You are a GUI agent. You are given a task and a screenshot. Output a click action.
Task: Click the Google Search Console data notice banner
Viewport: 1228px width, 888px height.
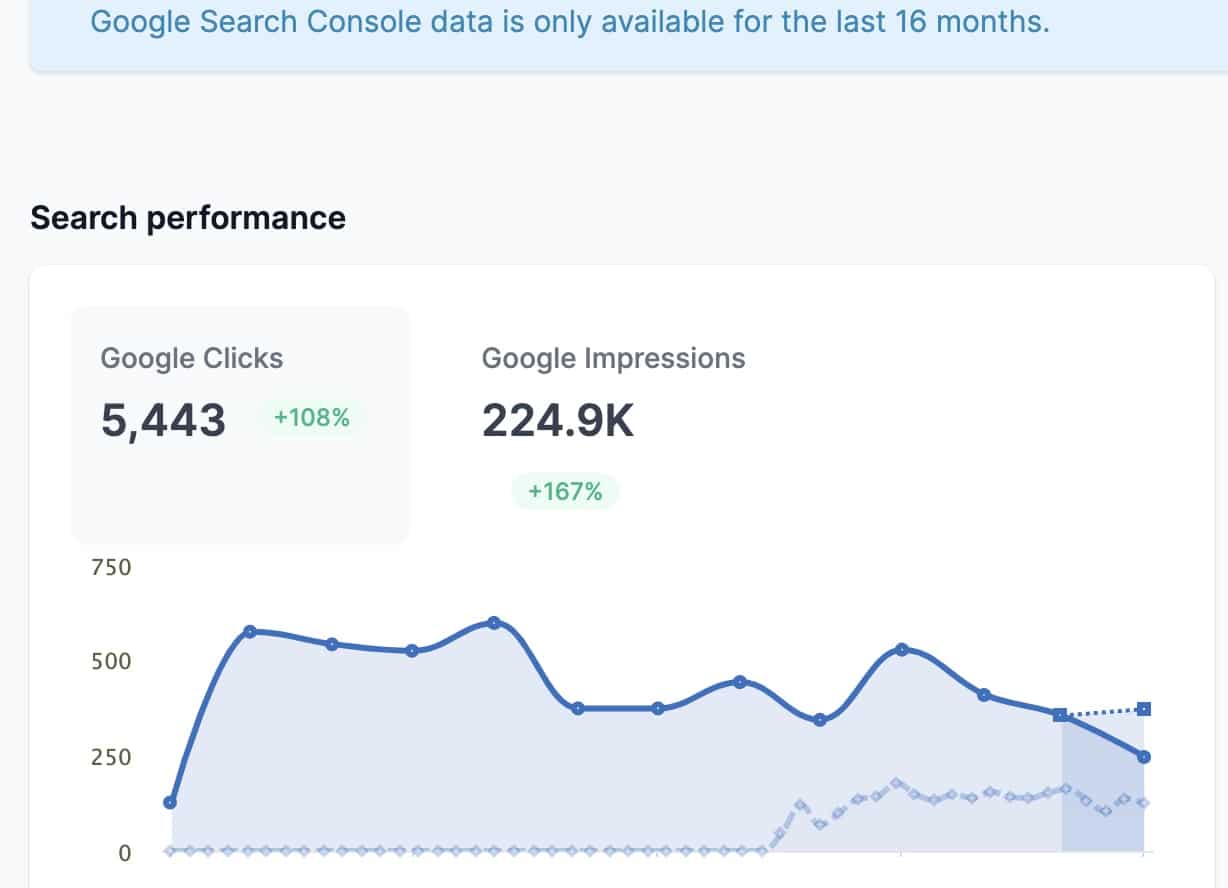[x=570, y=23]
